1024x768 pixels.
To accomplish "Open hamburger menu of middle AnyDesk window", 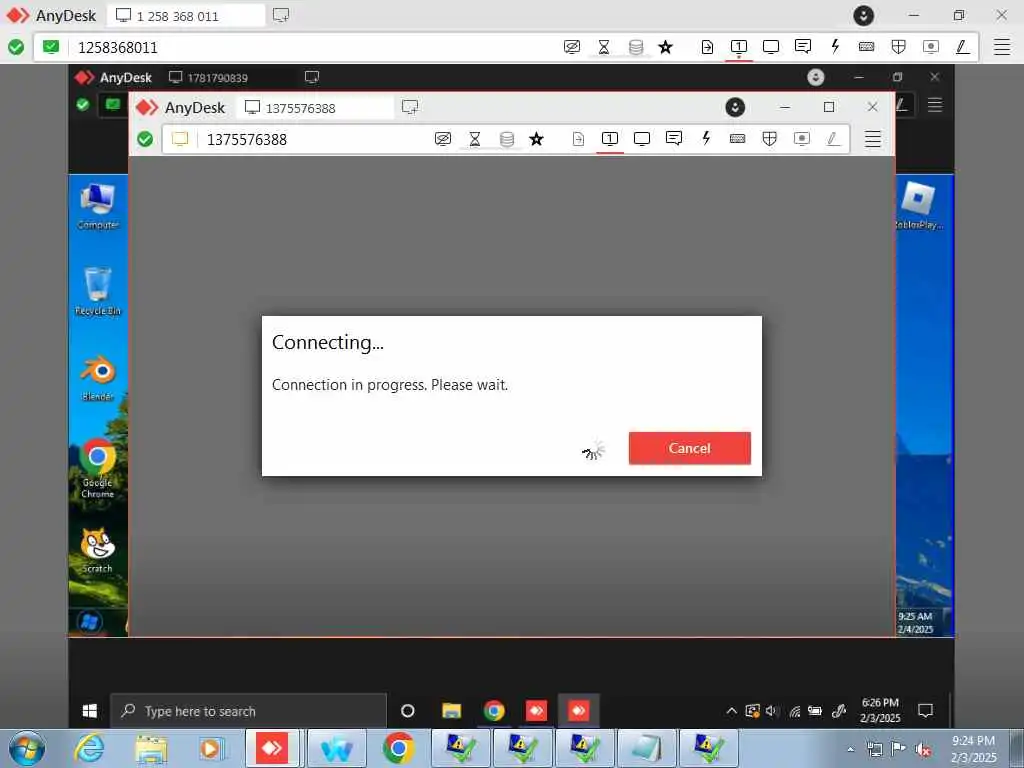I will (935, 104).
